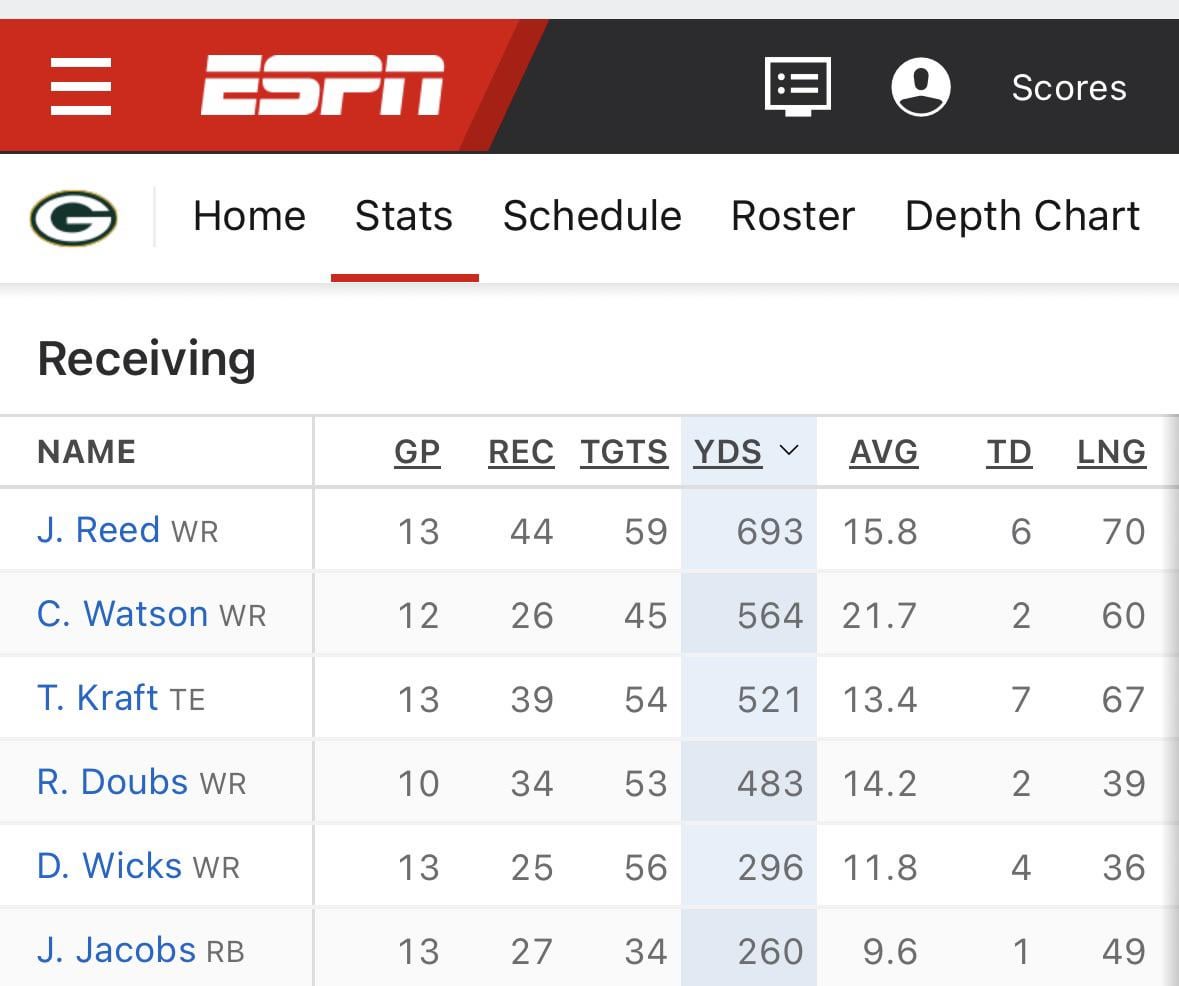Select the Stats tab

coord(403,216)
